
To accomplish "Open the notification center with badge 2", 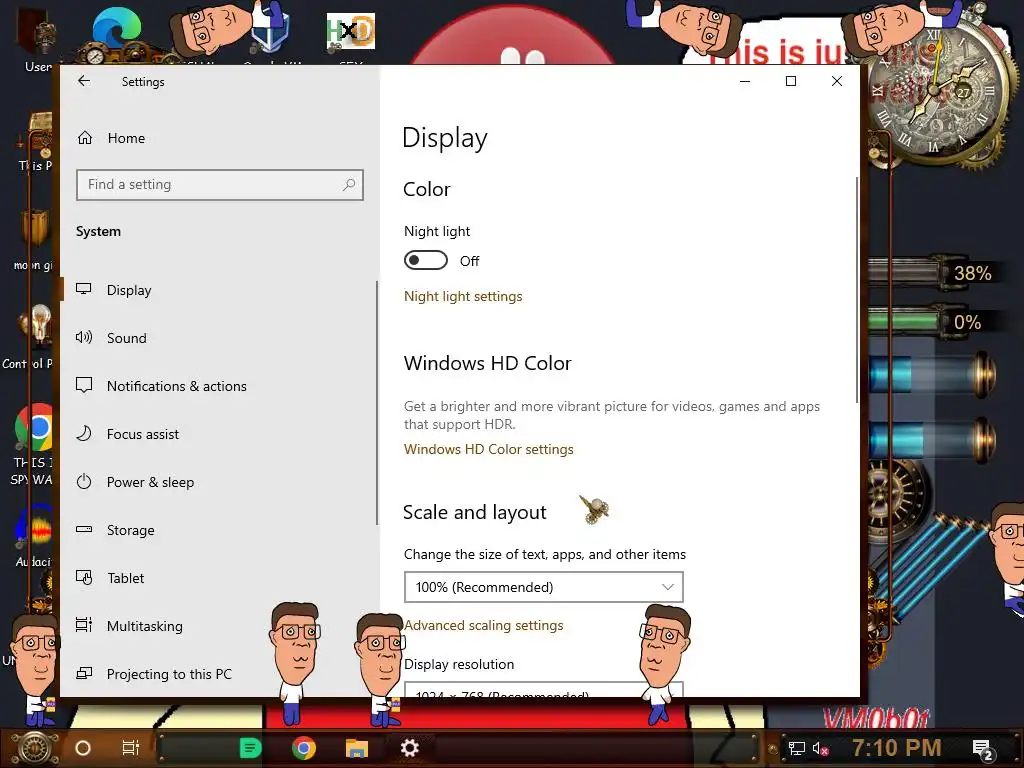I will (983, 749).
